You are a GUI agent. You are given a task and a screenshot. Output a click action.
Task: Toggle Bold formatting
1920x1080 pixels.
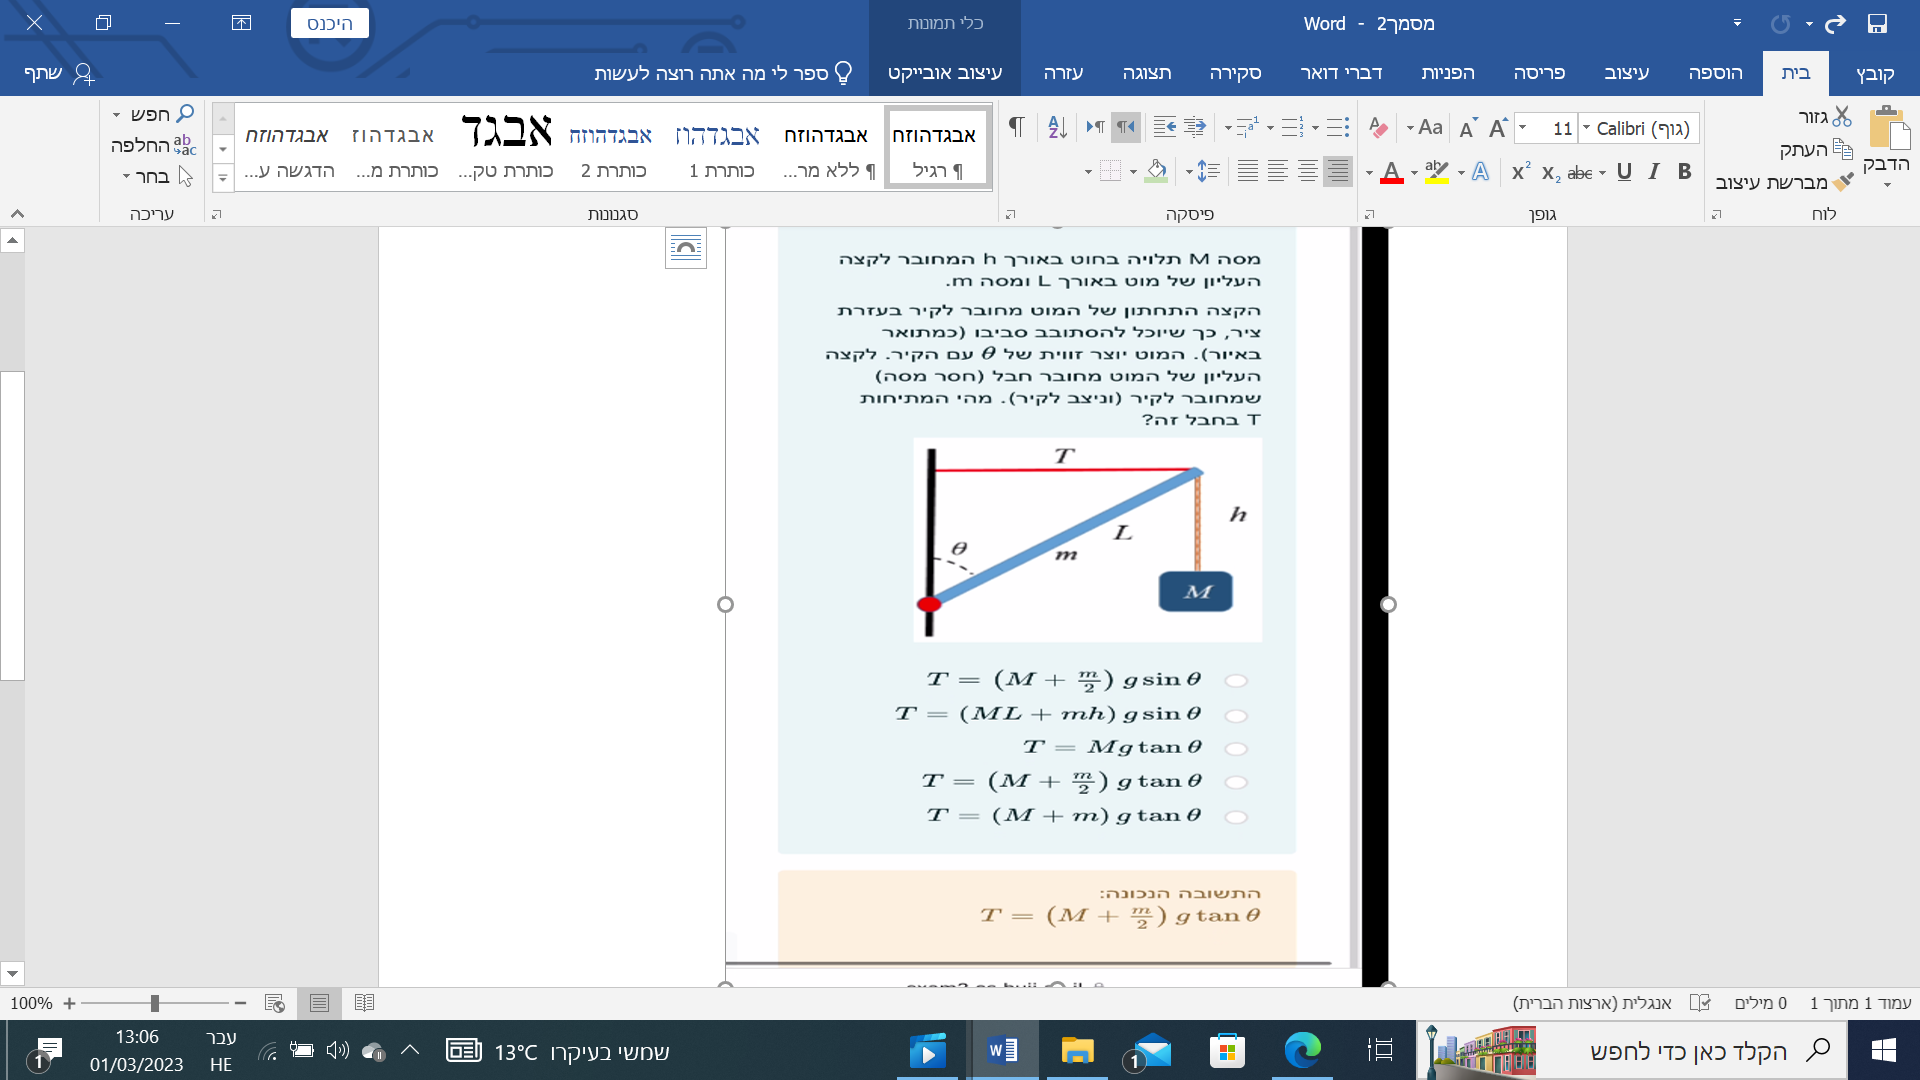1685,172
